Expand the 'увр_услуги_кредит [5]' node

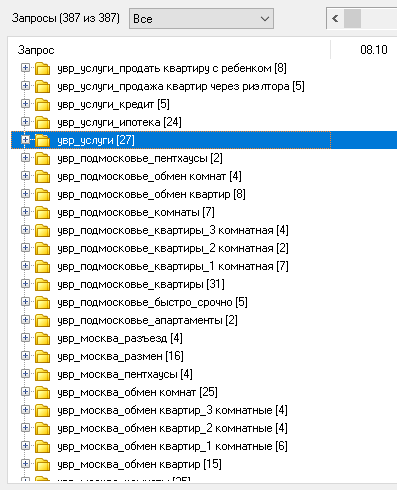(25, 104)
